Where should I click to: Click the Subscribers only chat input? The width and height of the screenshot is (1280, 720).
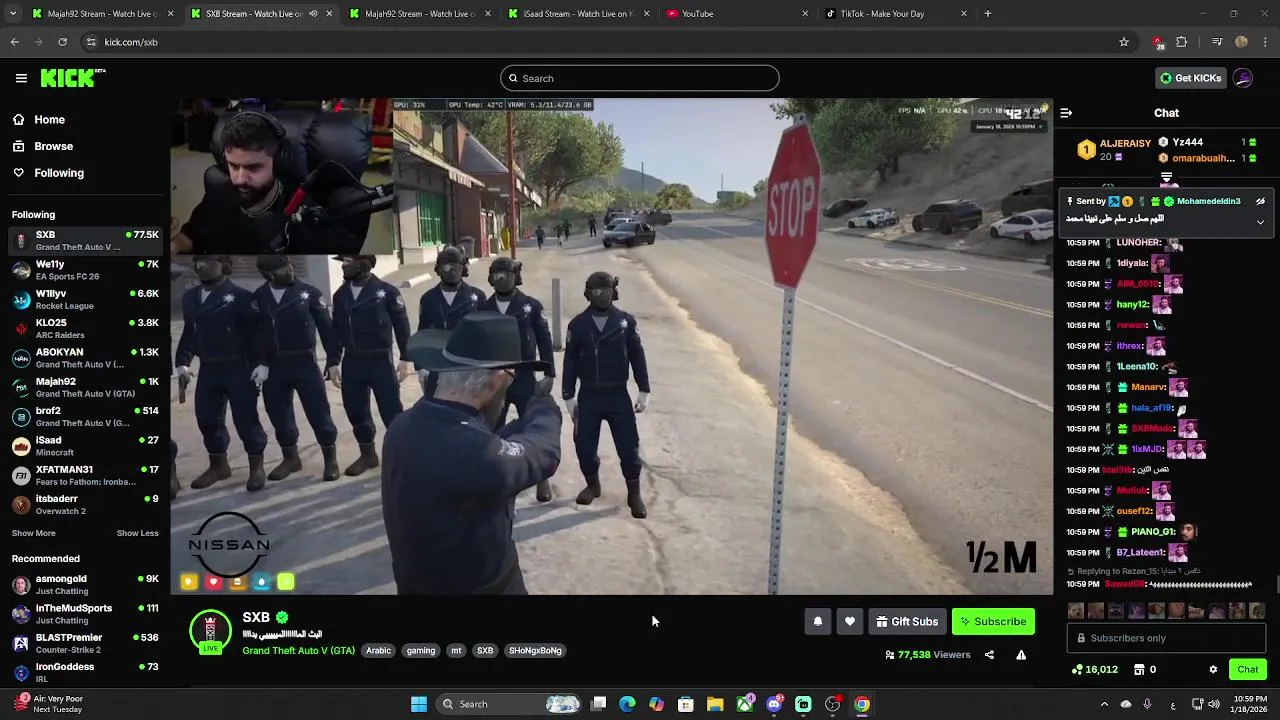click(1166, 638)
